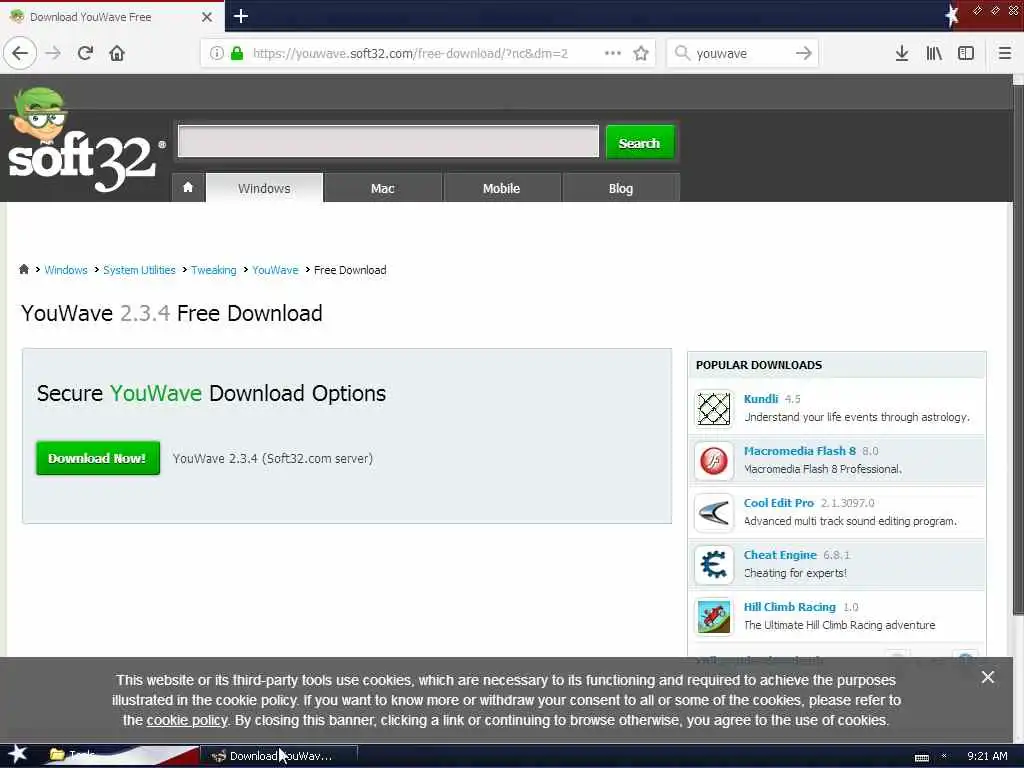The width and height of the screenshot is (1024, 768).
Task: Click the green Search button
Action: point(639,142)
